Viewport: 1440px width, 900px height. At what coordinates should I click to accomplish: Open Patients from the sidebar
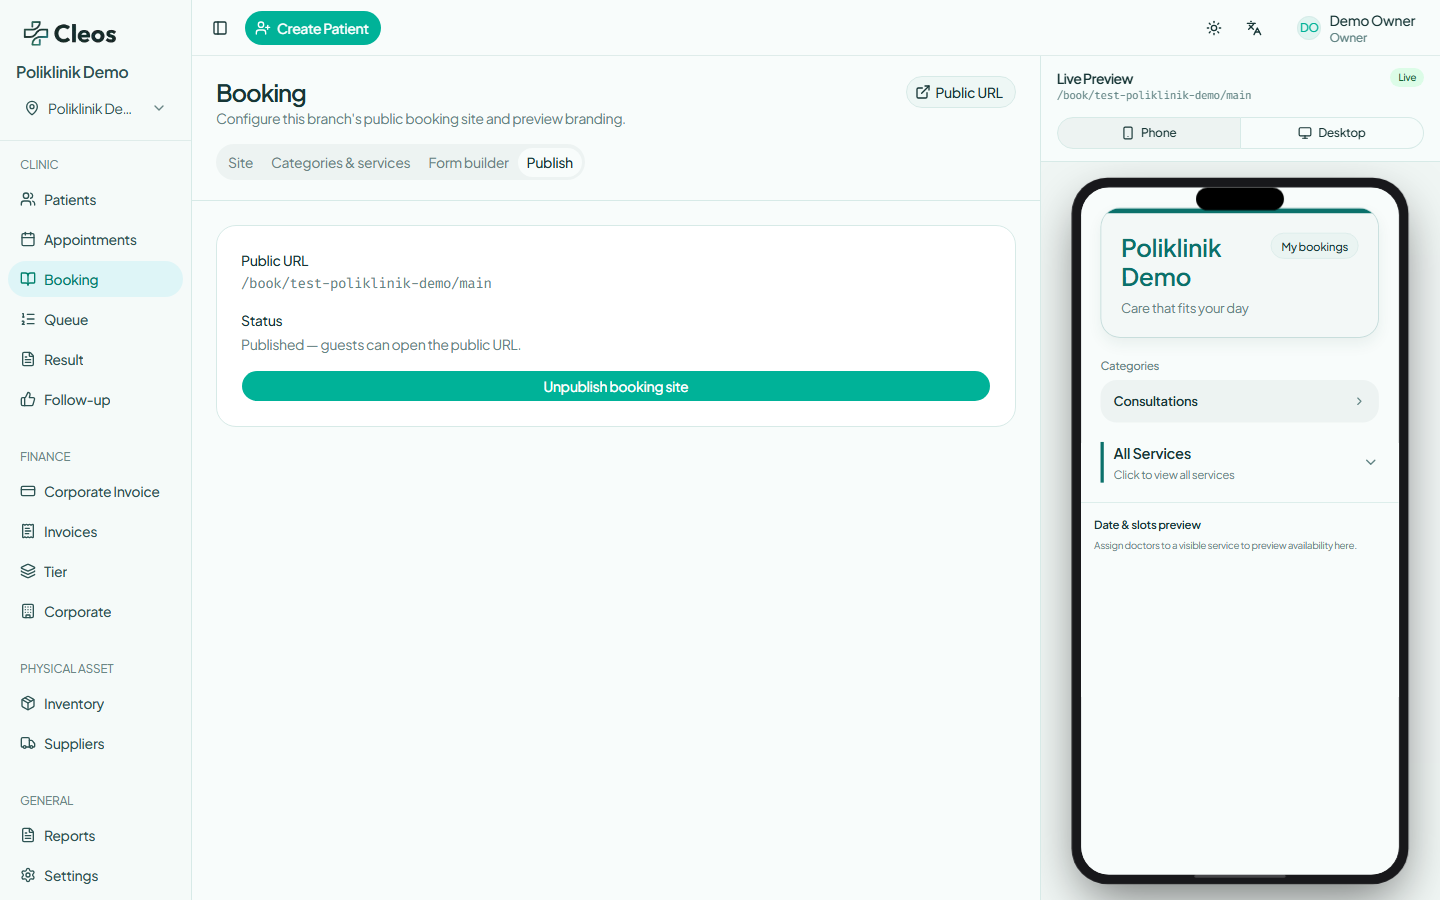click(95, 200)
